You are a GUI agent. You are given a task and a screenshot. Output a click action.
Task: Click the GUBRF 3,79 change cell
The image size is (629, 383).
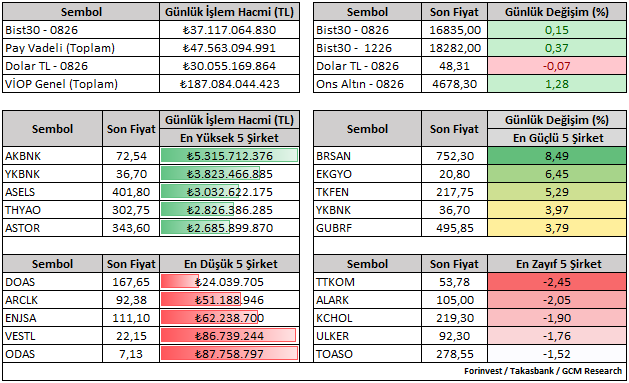557,228
